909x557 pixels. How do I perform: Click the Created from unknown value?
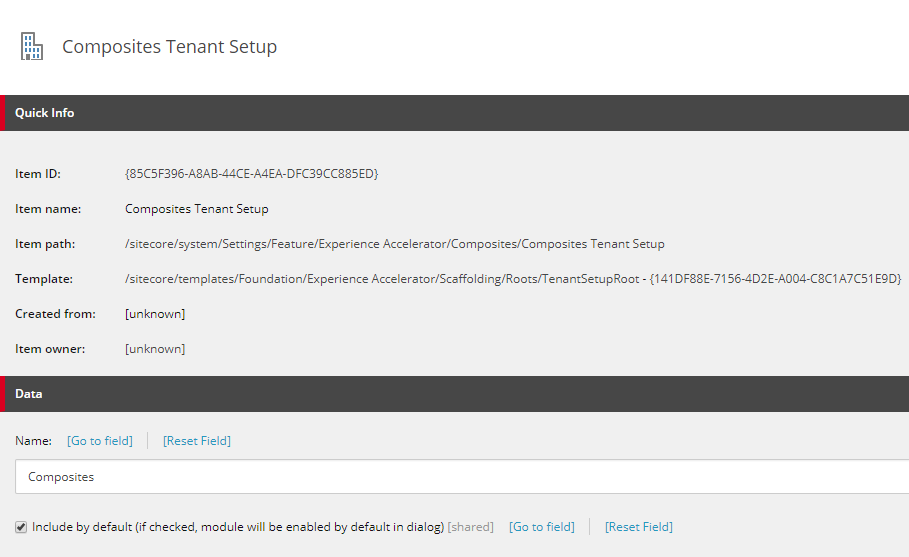(155, 314)
